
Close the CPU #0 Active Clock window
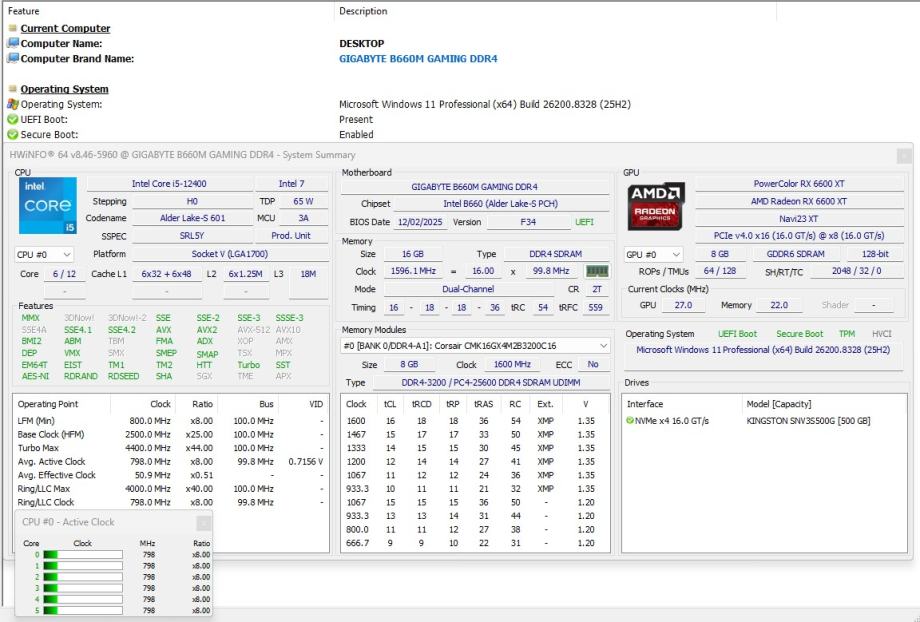point(204,523)
